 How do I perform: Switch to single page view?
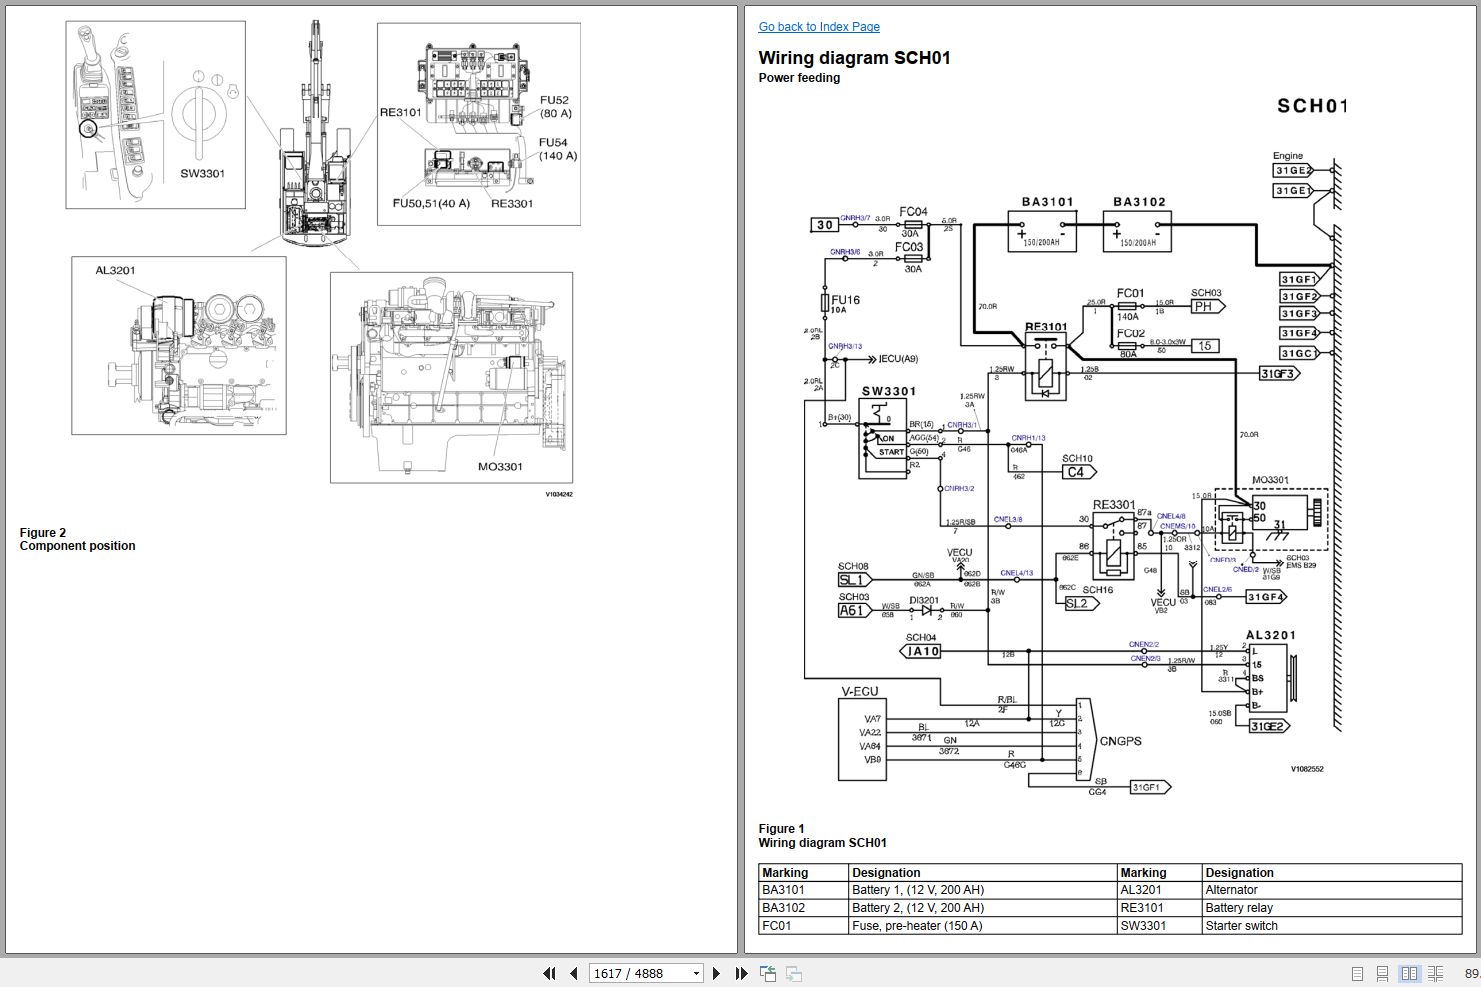(1357, 973)
